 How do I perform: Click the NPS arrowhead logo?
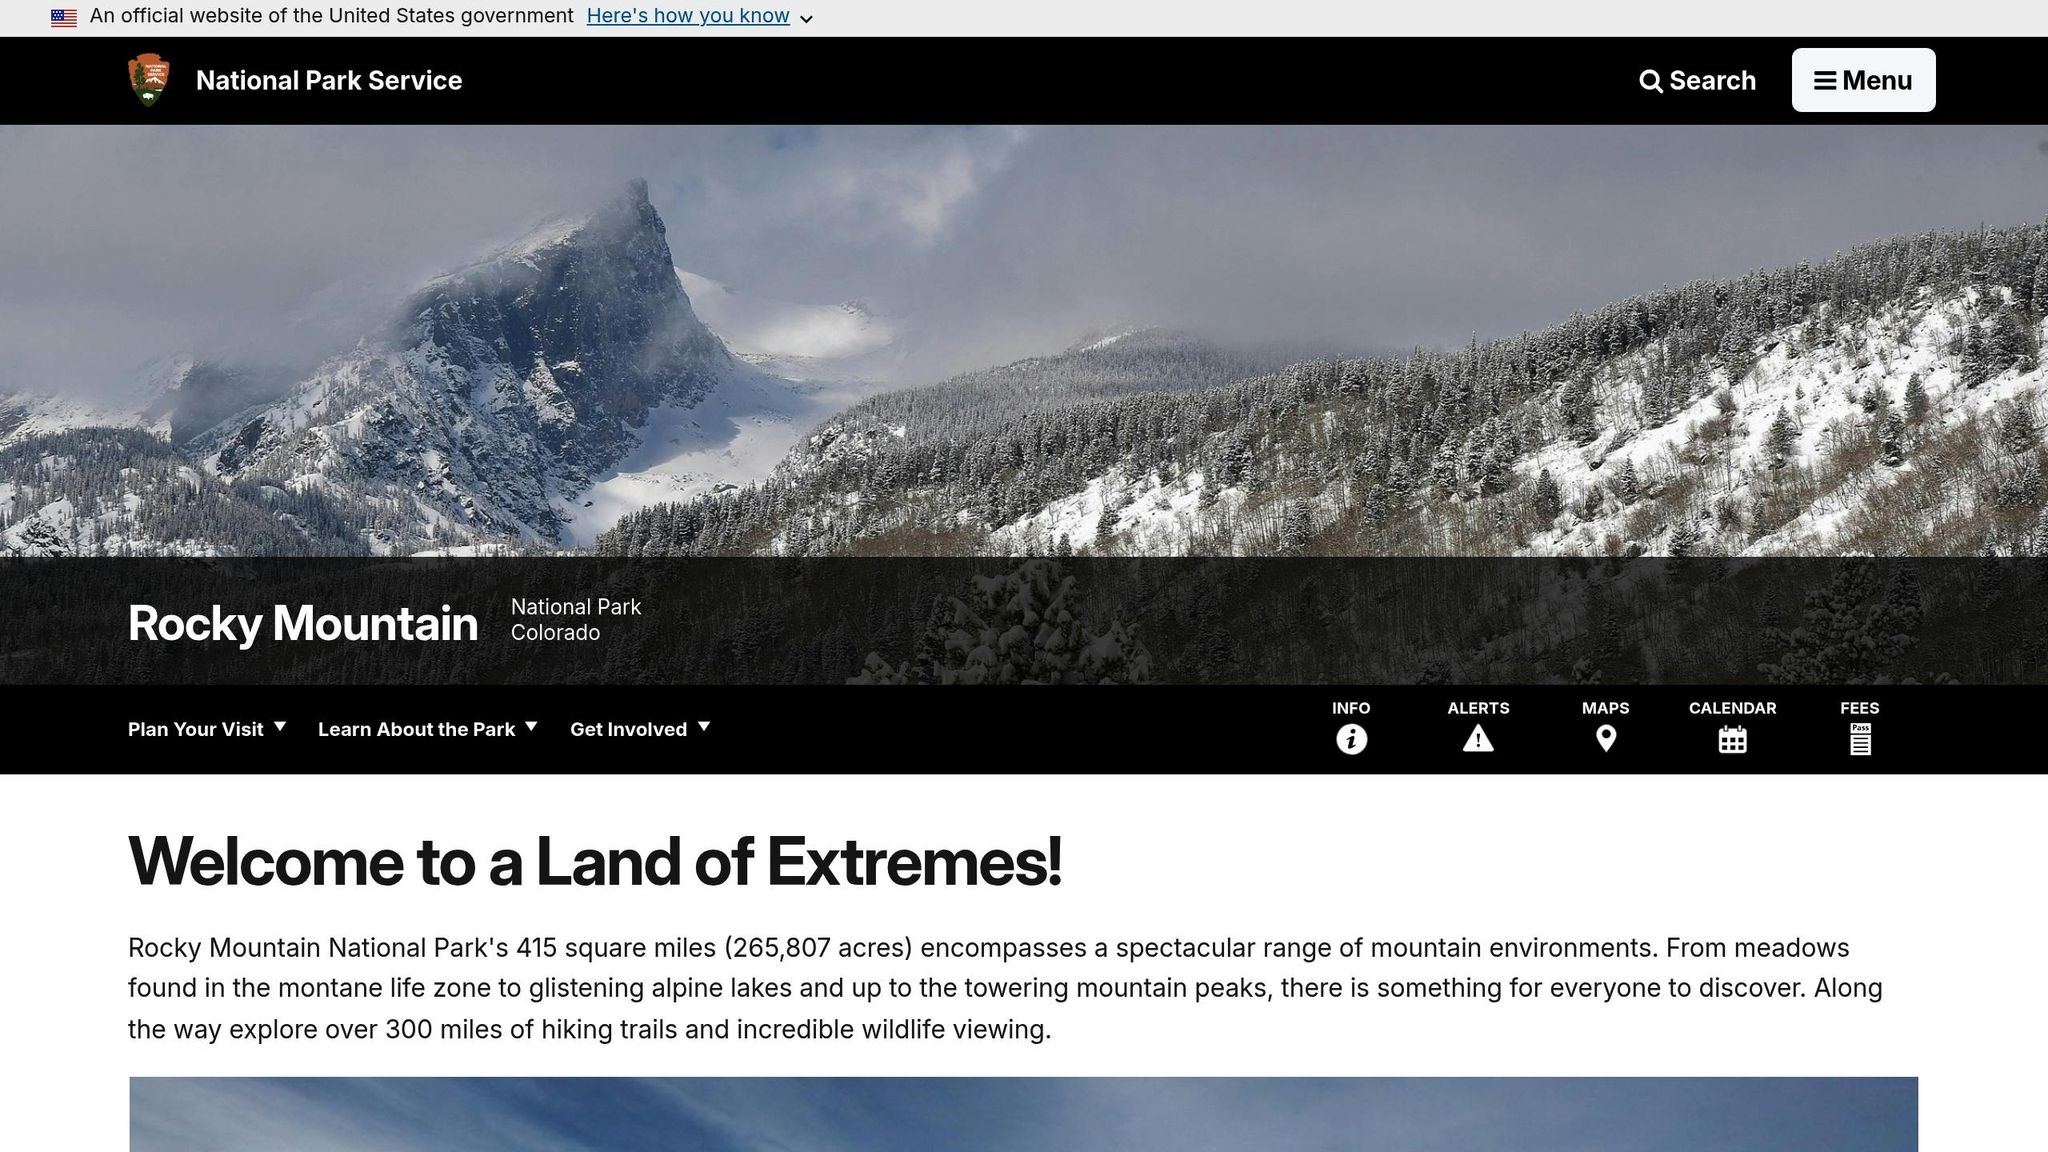149,80
